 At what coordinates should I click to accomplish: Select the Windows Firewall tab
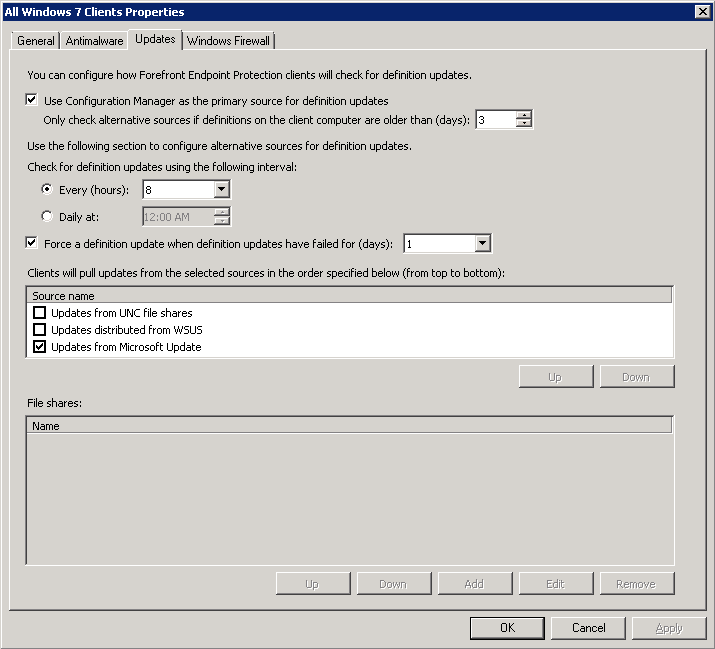click(228, 41)
